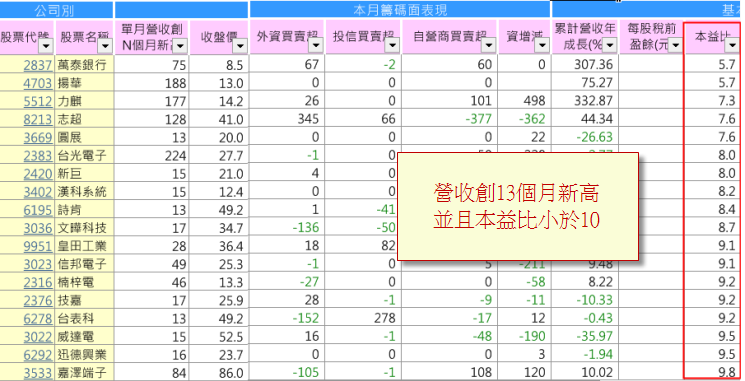Viewport: 745px width, 381px height.
Task: Select the 營收創13個月新高 annotation text box
Action: coord(517,207)
